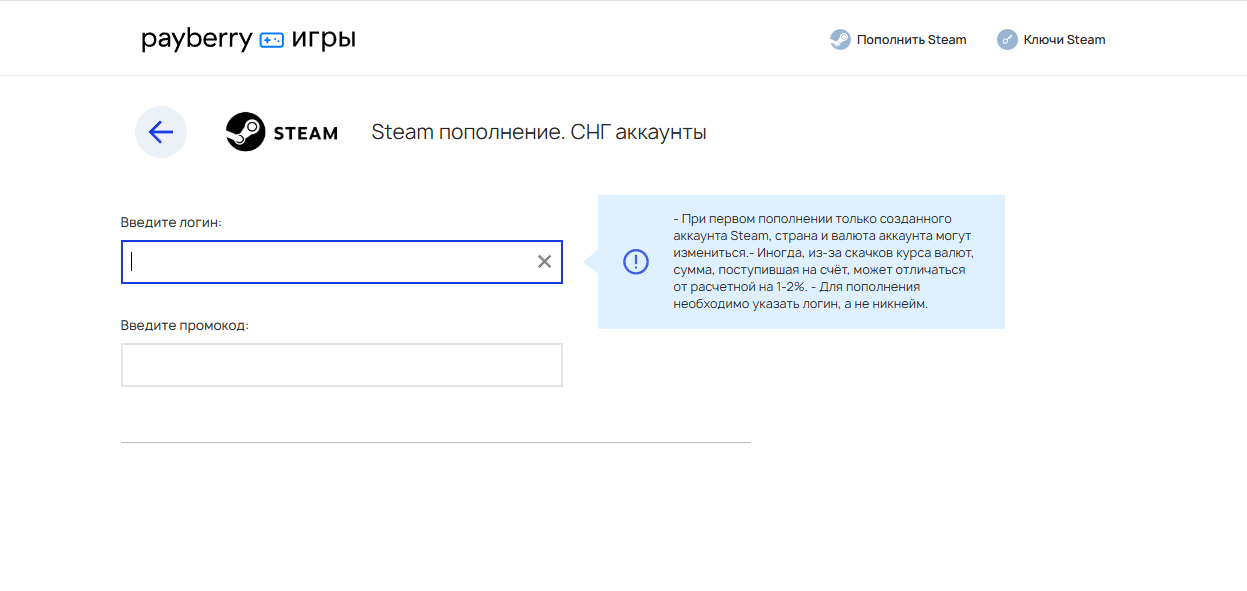Click the blue info tooltip box
The height and width of the screenshot is (591, 1247).
820,261
